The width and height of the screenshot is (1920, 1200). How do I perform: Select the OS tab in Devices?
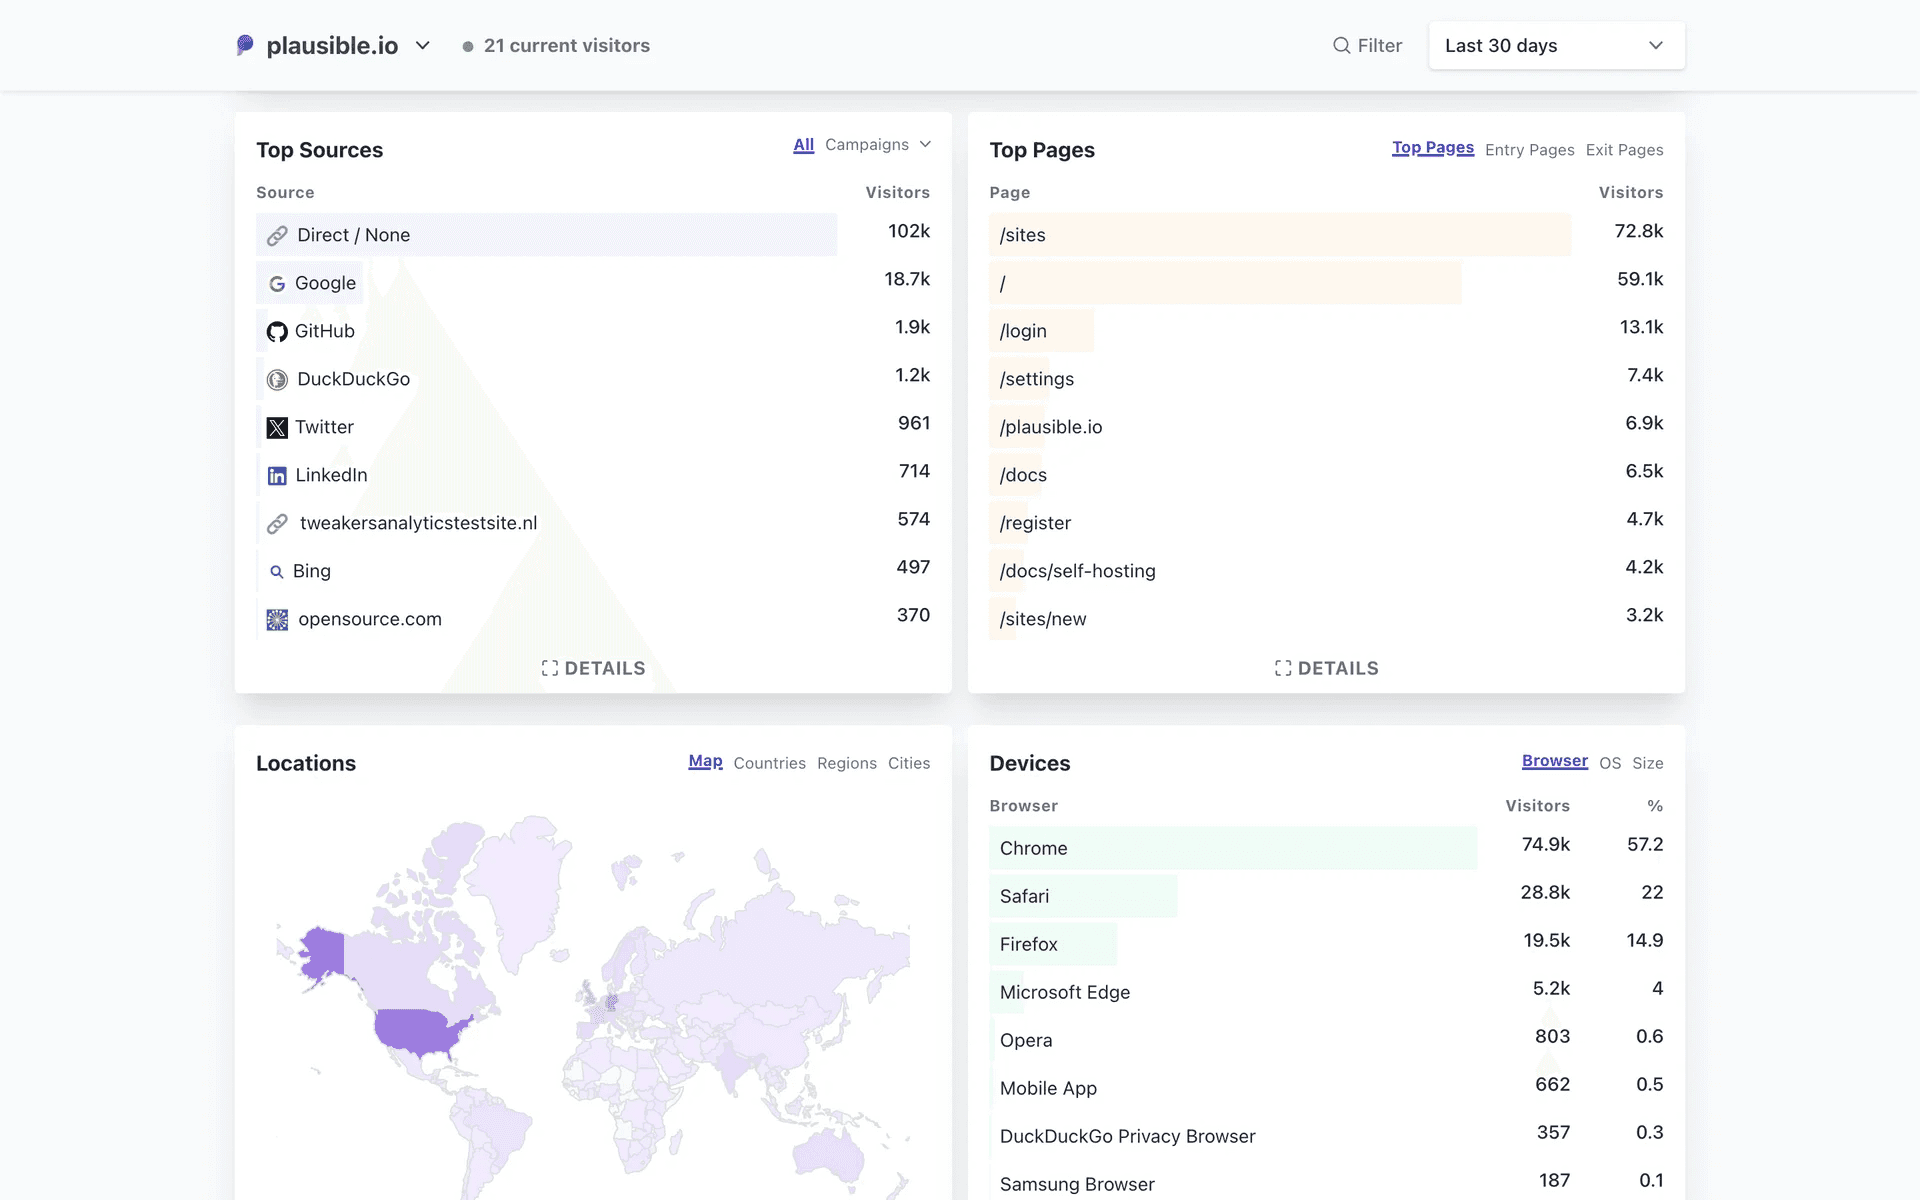tap(1609, 763)
